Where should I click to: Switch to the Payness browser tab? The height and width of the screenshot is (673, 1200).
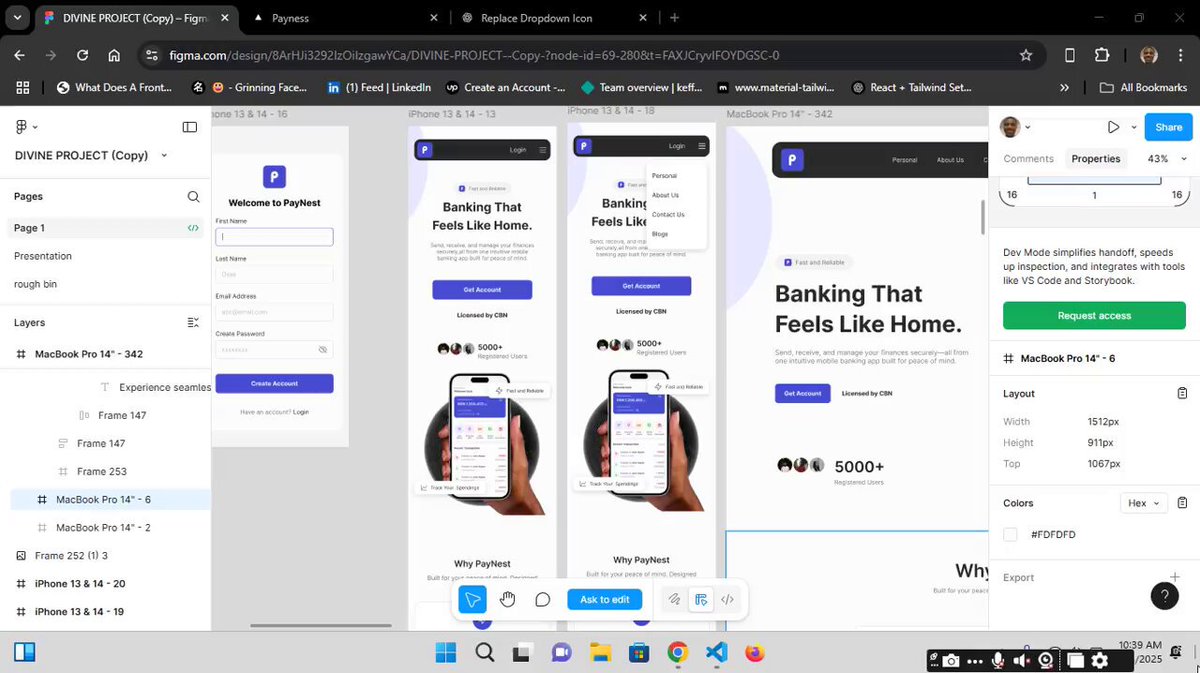point(345,18)
